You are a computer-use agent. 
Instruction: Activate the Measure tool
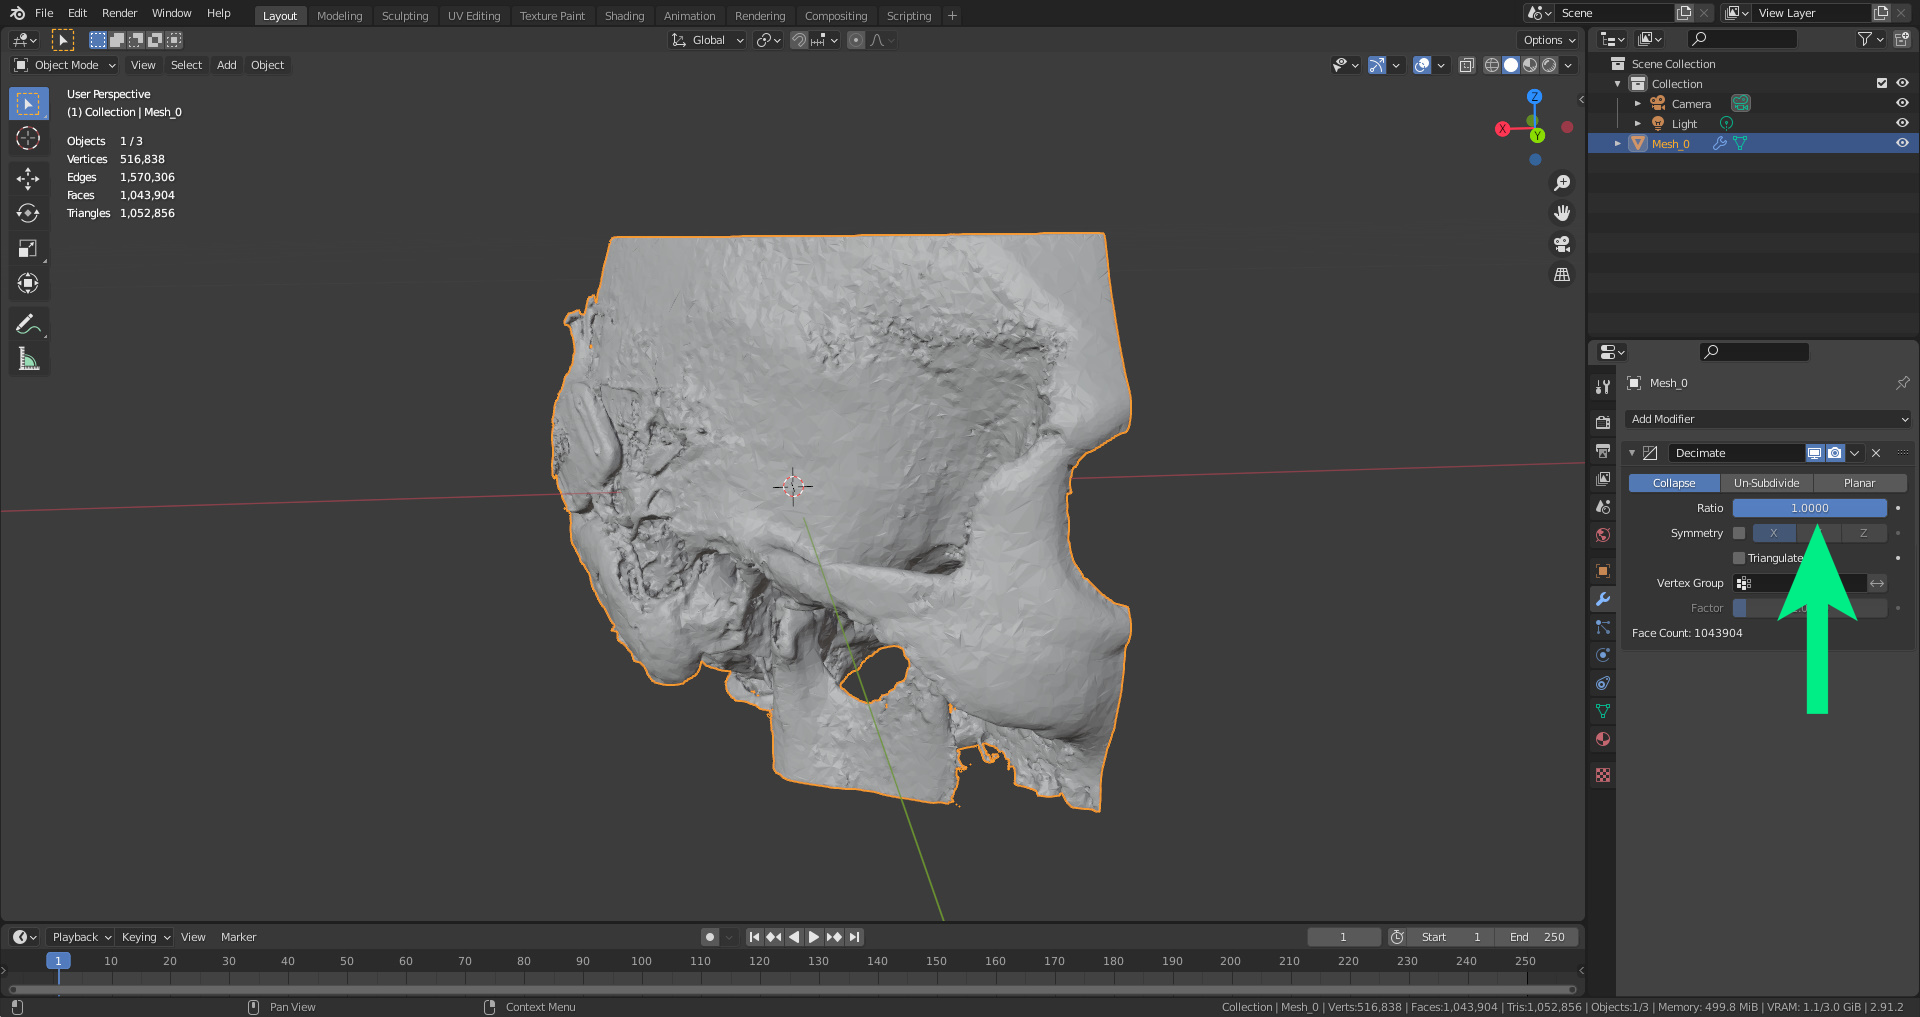(28, 359)
